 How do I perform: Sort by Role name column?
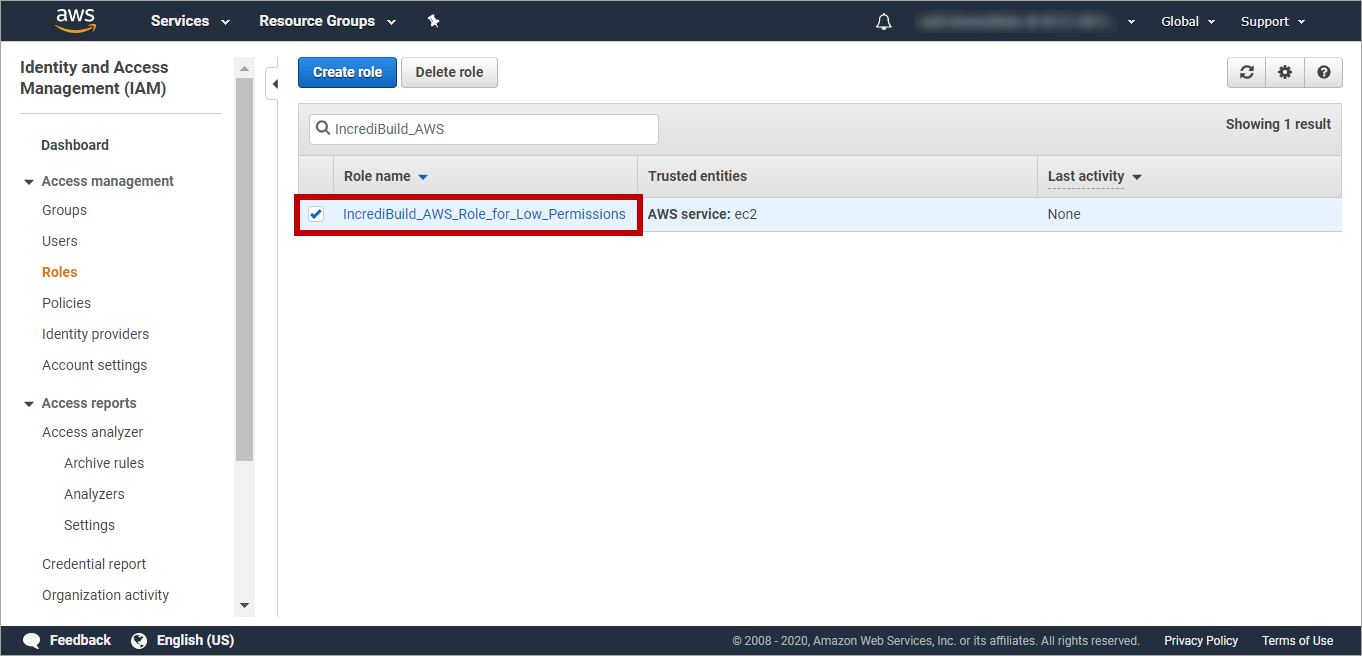[x=386, y=176]
